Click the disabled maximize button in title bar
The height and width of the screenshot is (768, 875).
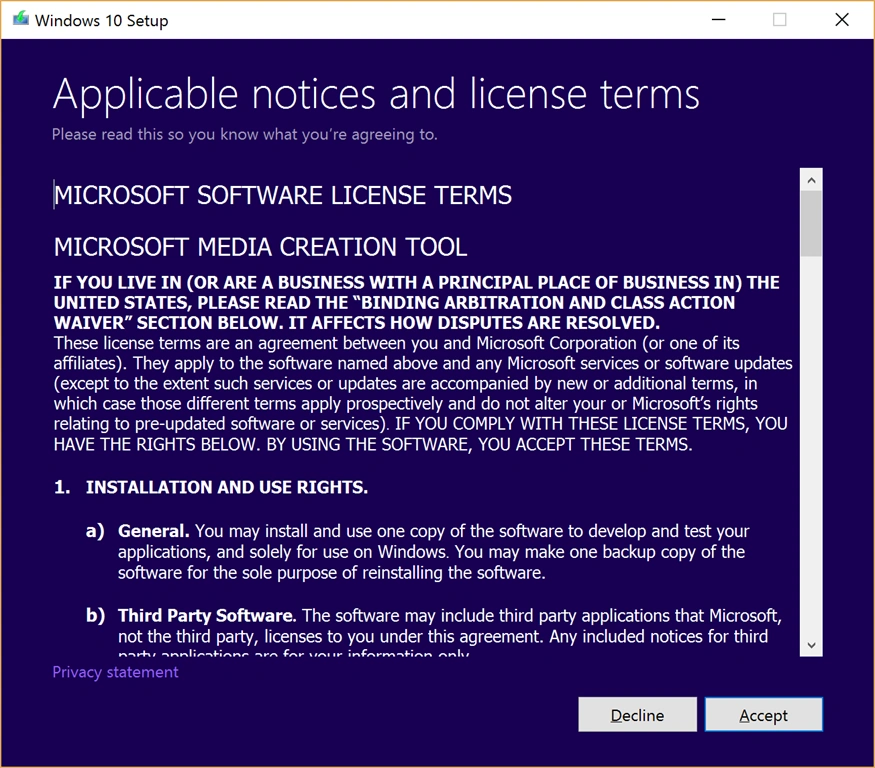tap(780, 20)
